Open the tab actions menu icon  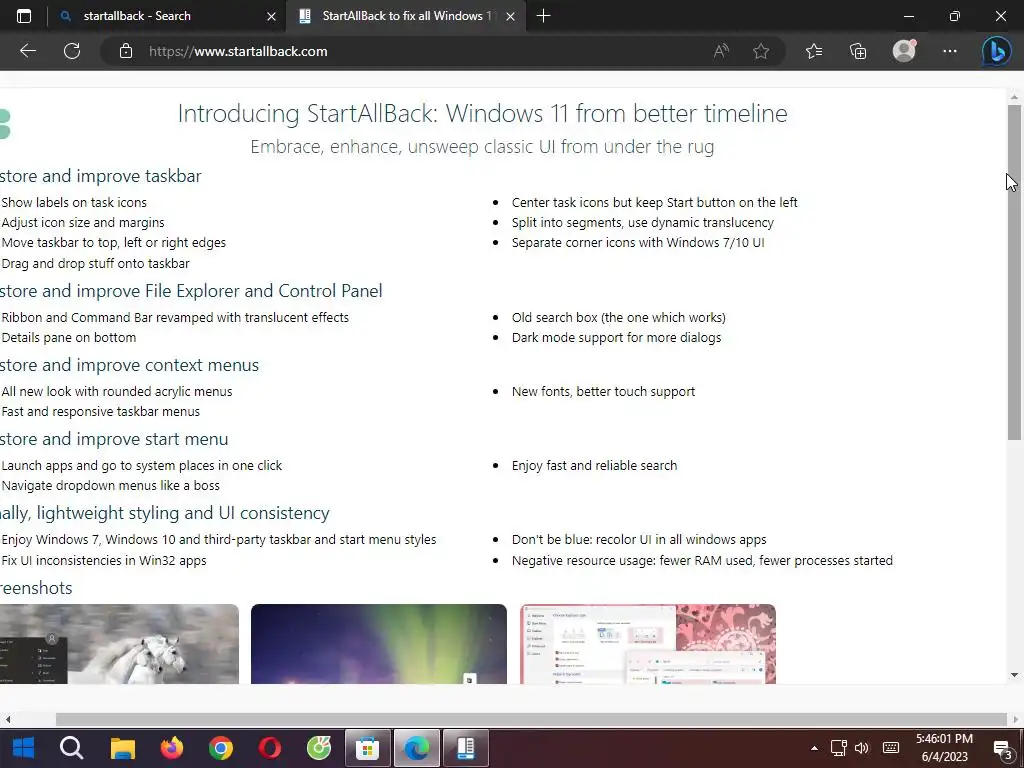24,16
